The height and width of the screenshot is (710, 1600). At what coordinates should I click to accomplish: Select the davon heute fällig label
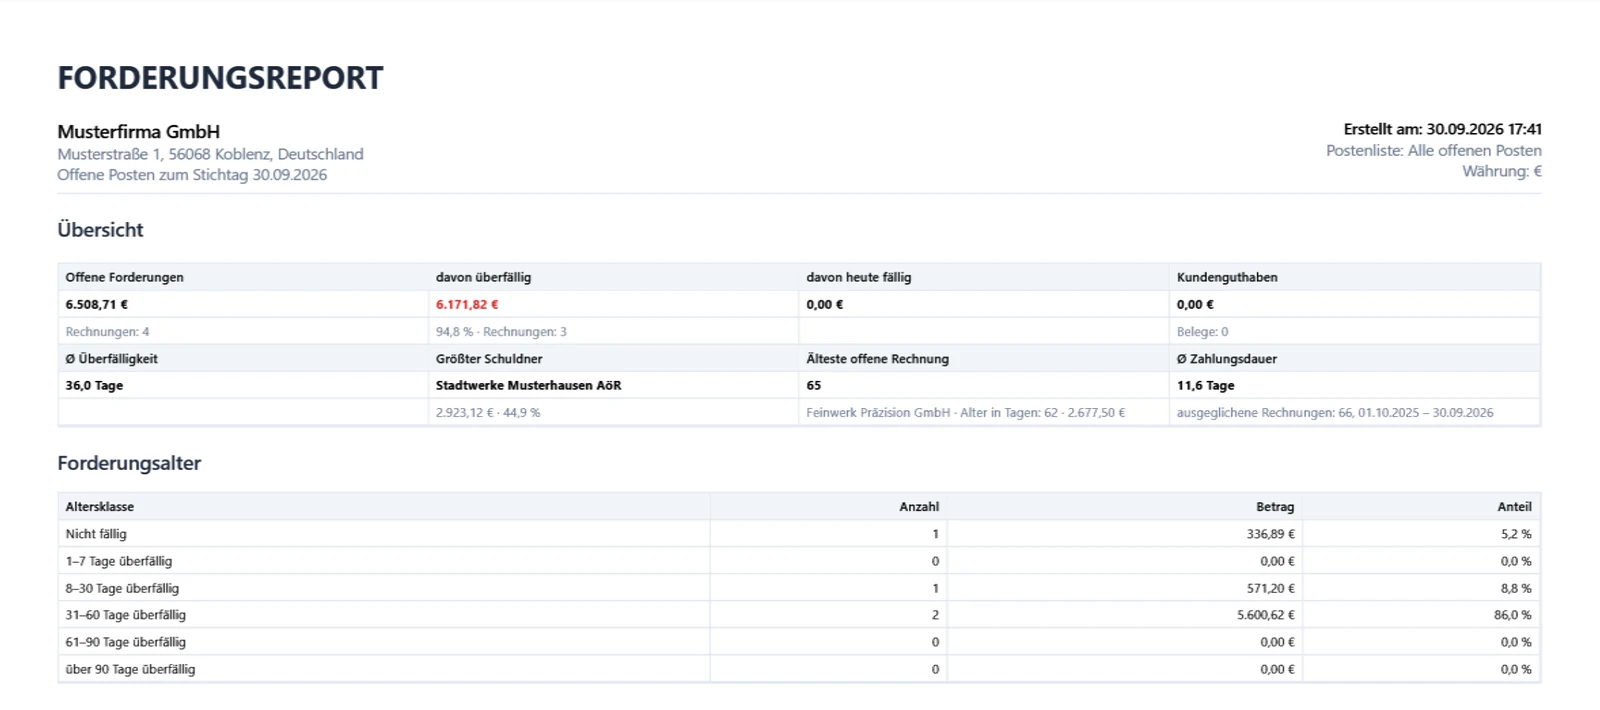[859, 277]
